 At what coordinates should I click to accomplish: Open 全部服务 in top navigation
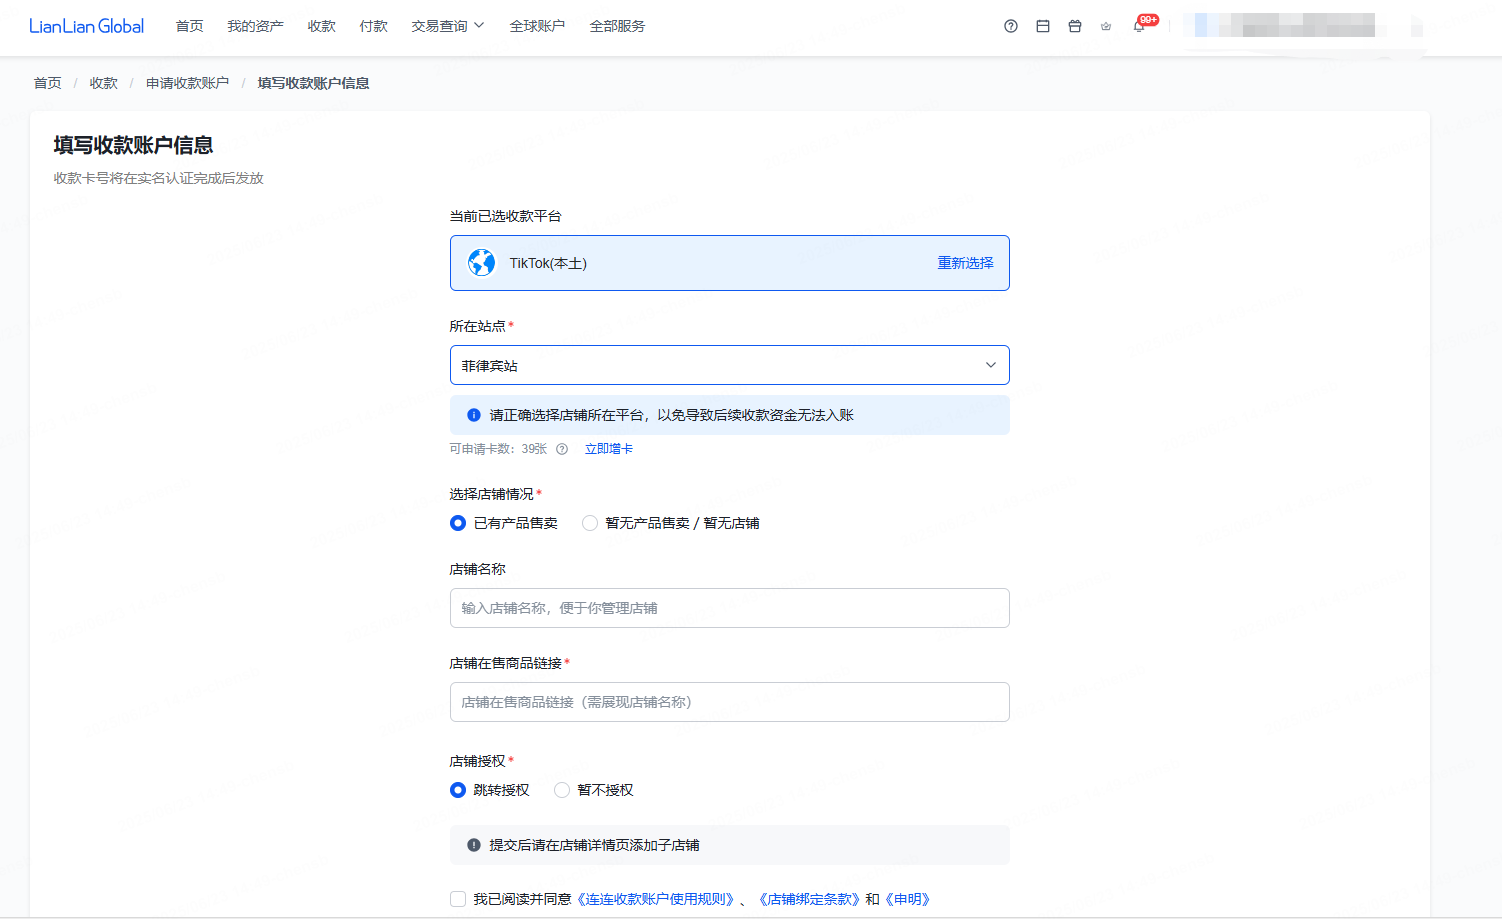617,26
